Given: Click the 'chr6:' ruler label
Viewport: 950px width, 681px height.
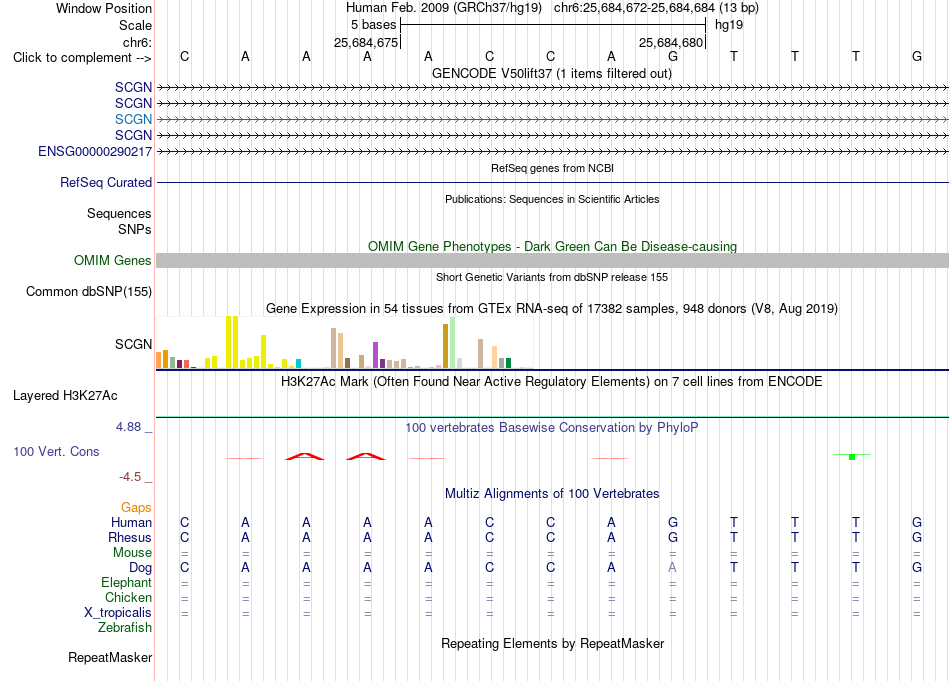Looking at the screenshot, I should point(137,42).
